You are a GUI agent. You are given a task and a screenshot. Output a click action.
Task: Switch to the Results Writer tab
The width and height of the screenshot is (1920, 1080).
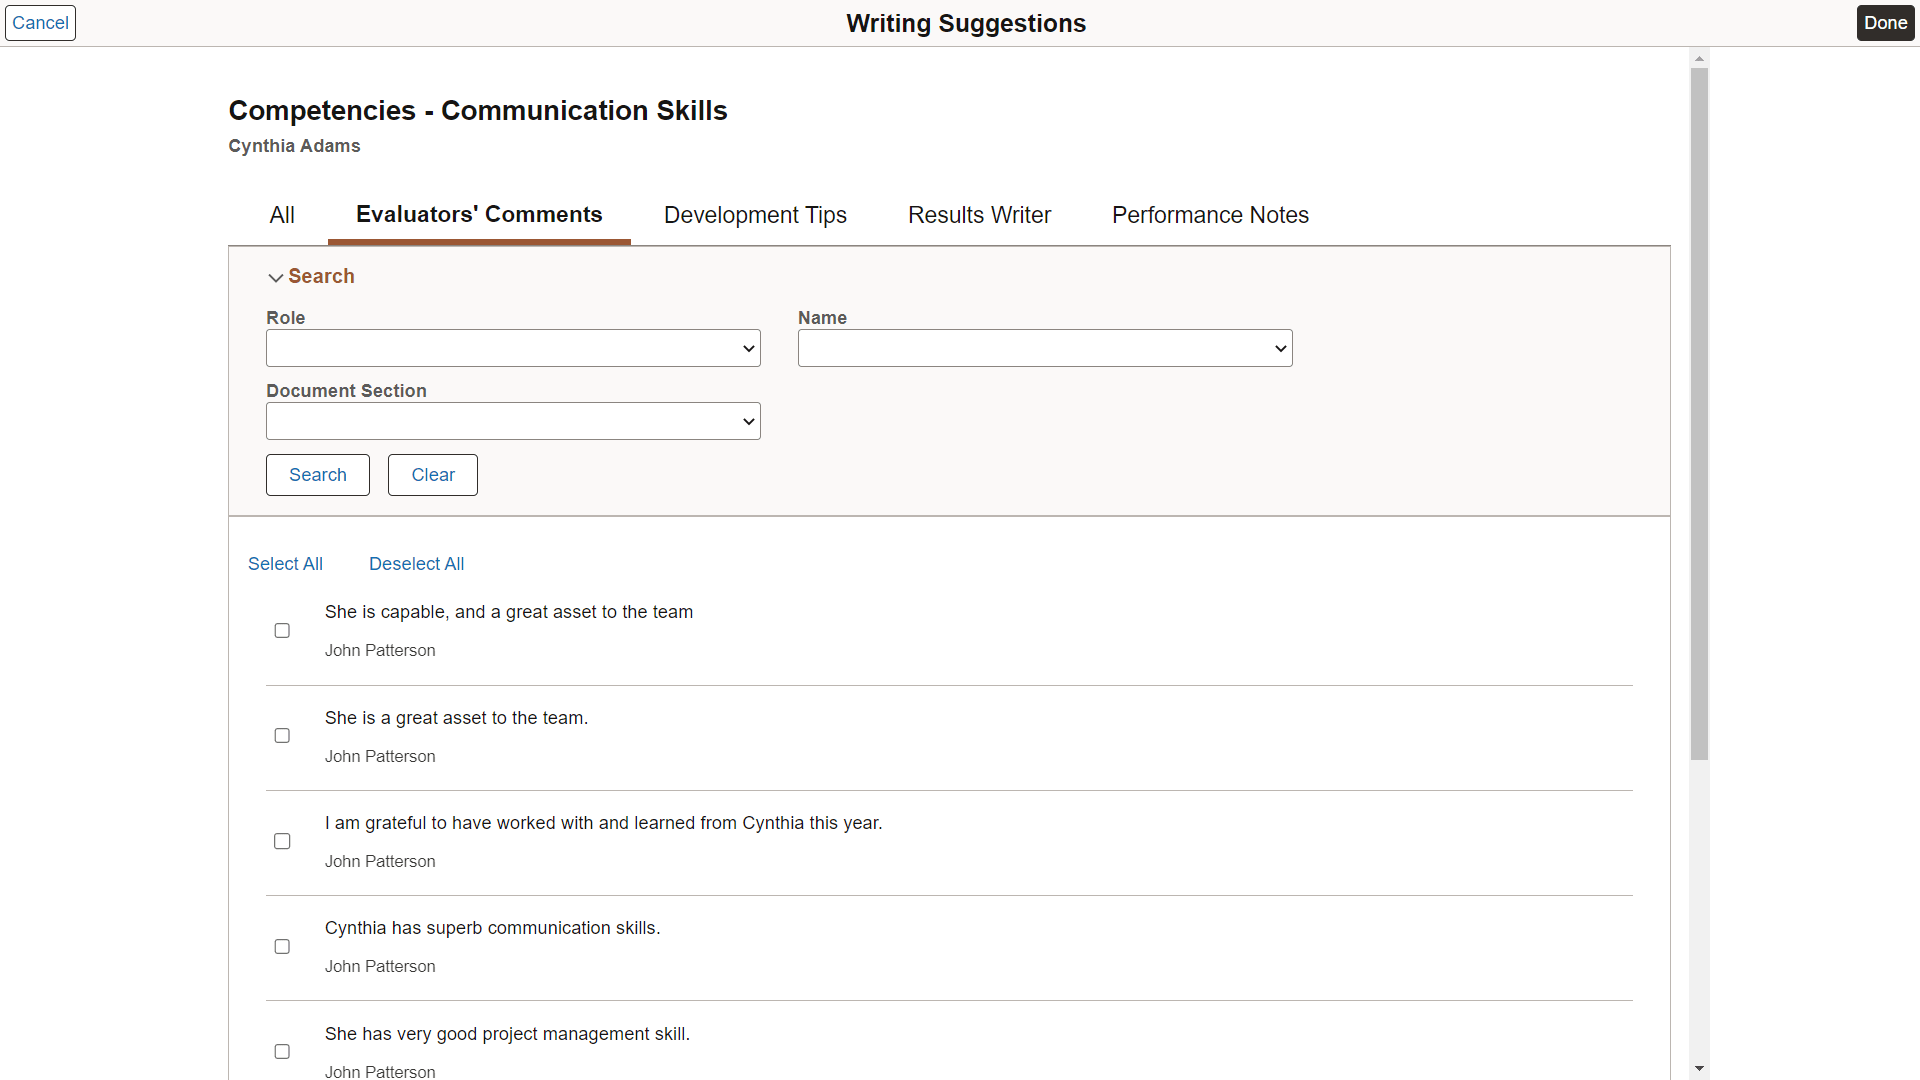click(979, 215)
